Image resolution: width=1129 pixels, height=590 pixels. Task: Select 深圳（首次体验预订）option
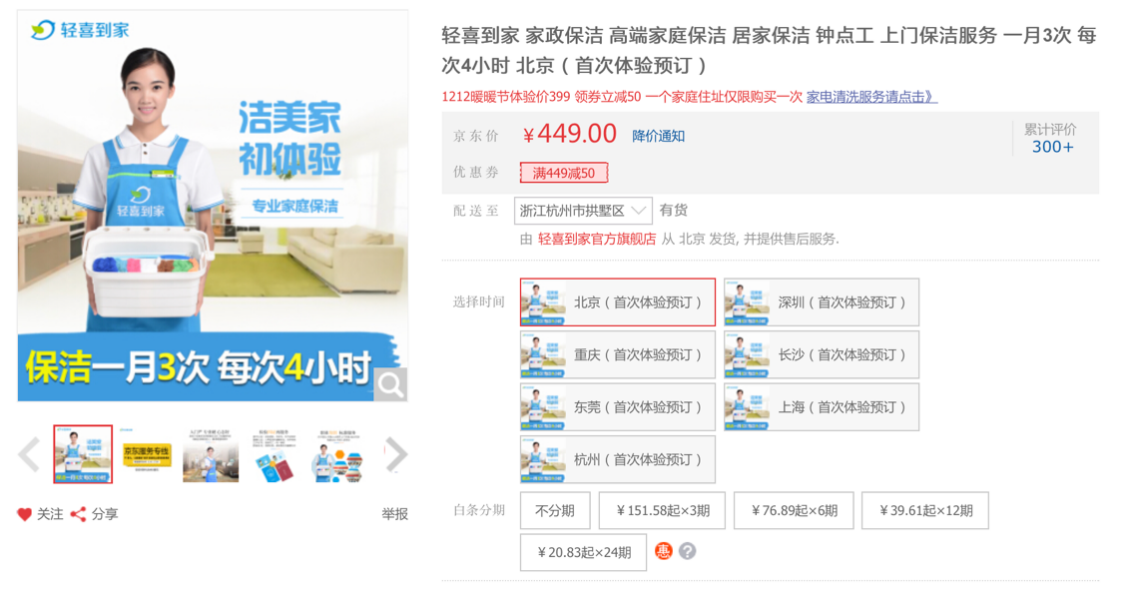coord(822,303)
